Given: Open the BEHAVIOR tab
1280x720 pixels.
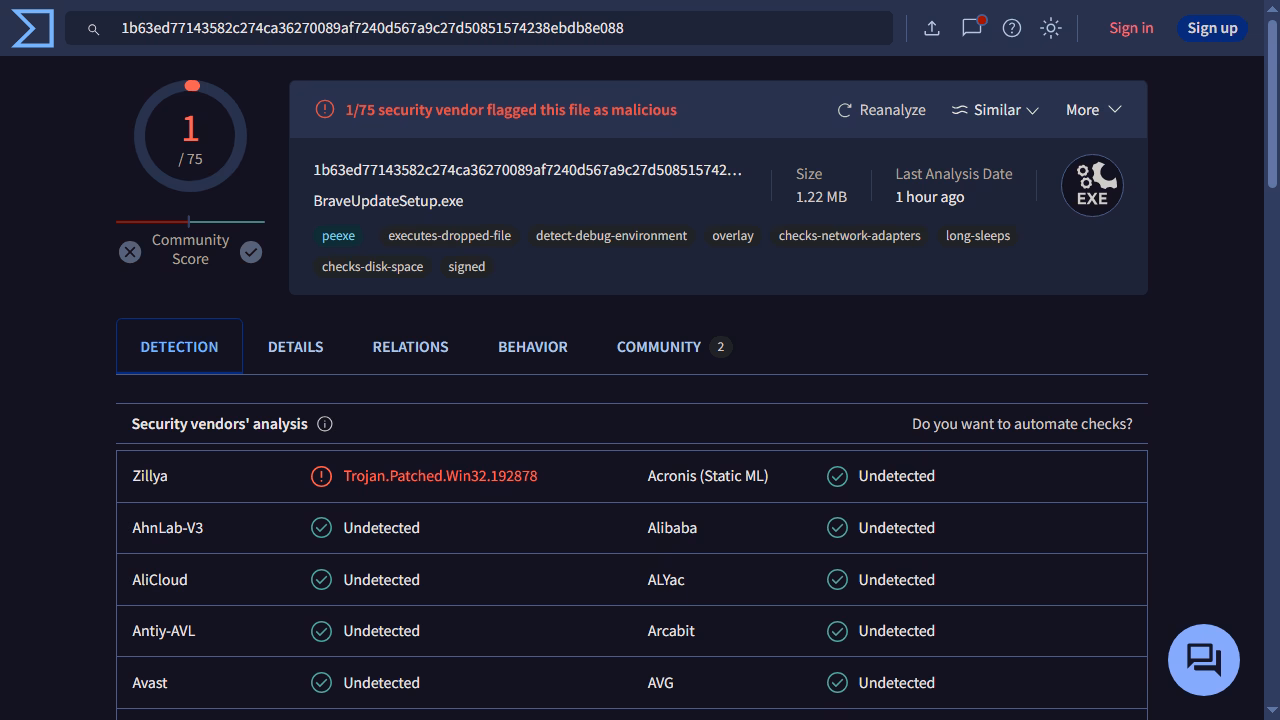Looking at the screenshot, I should coord(533,347).
